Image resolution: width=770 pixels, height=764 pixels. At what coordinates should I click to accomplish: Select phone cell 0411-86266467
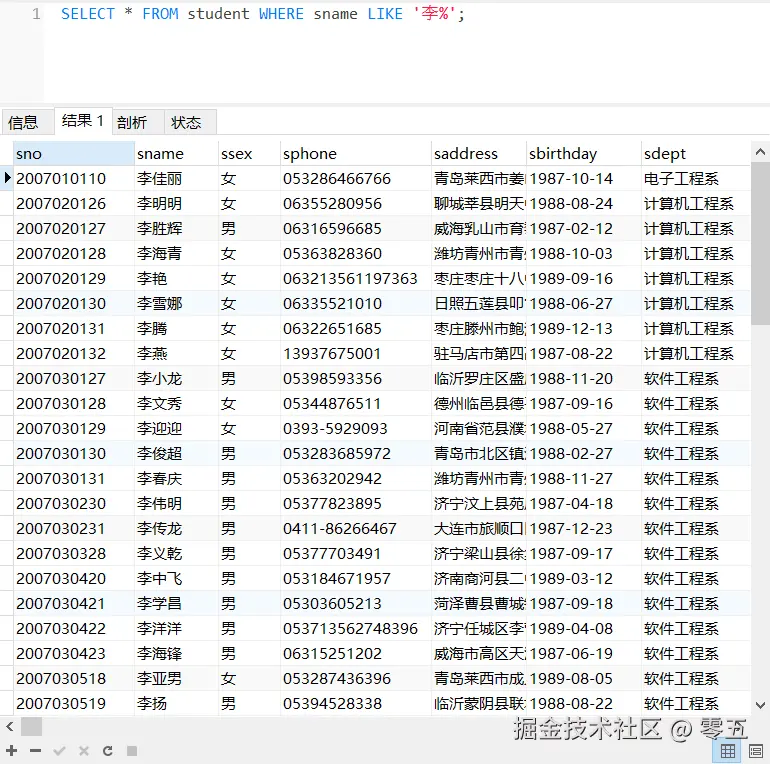(356, 529)
